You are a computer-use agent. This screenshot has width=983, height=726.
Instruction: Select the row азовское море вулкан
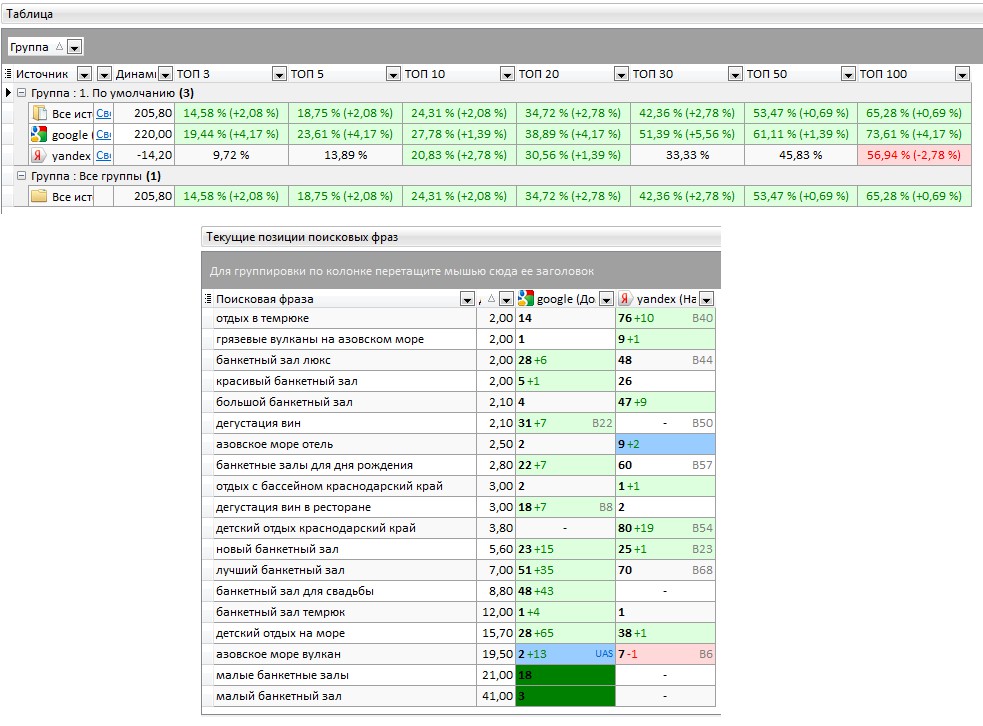pyautogui.click(x=458, y=654)
